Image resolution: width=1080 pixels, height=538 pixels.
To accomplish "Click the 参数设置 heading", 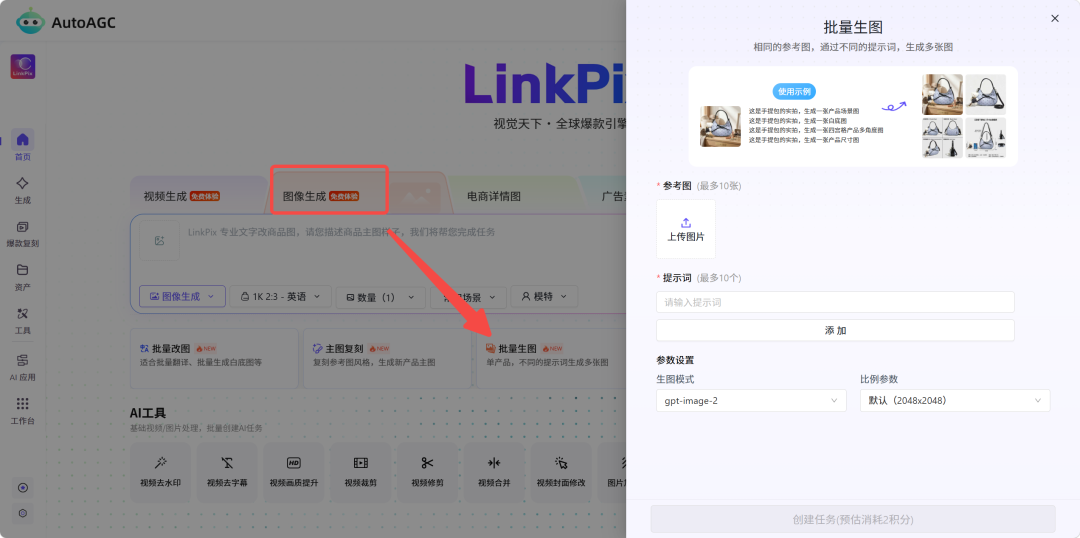I will point(675,360).
